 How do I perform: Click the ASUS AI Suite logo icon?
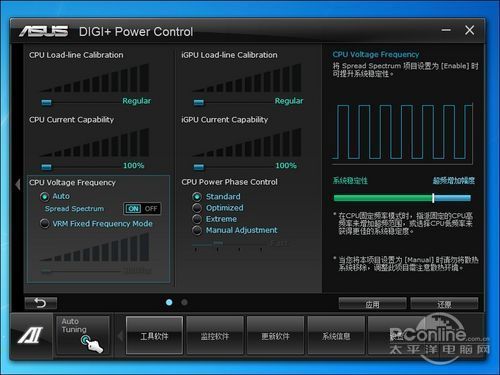point(31,335)
